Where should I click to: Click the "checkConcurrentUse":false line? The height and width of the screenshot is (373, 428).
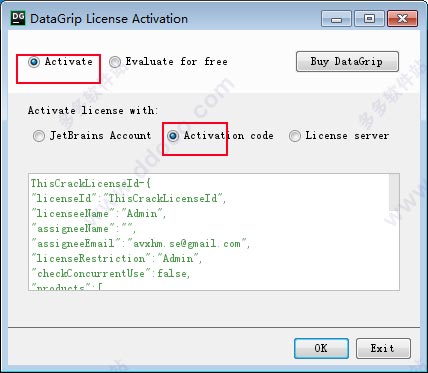(x=111, y=274)
